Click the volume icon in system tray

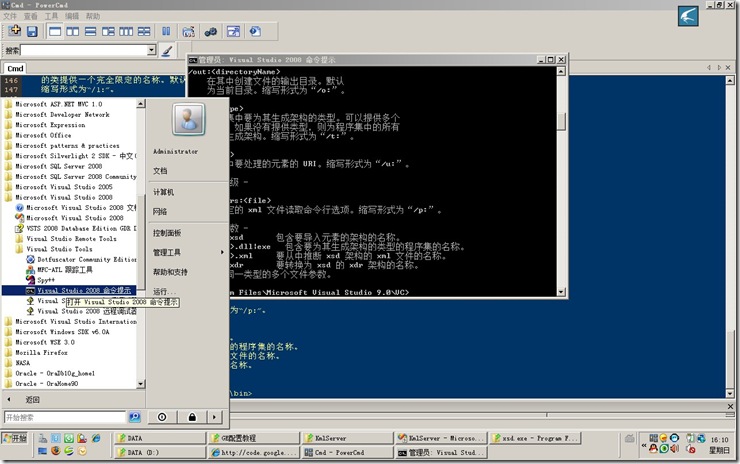point(674,448)
